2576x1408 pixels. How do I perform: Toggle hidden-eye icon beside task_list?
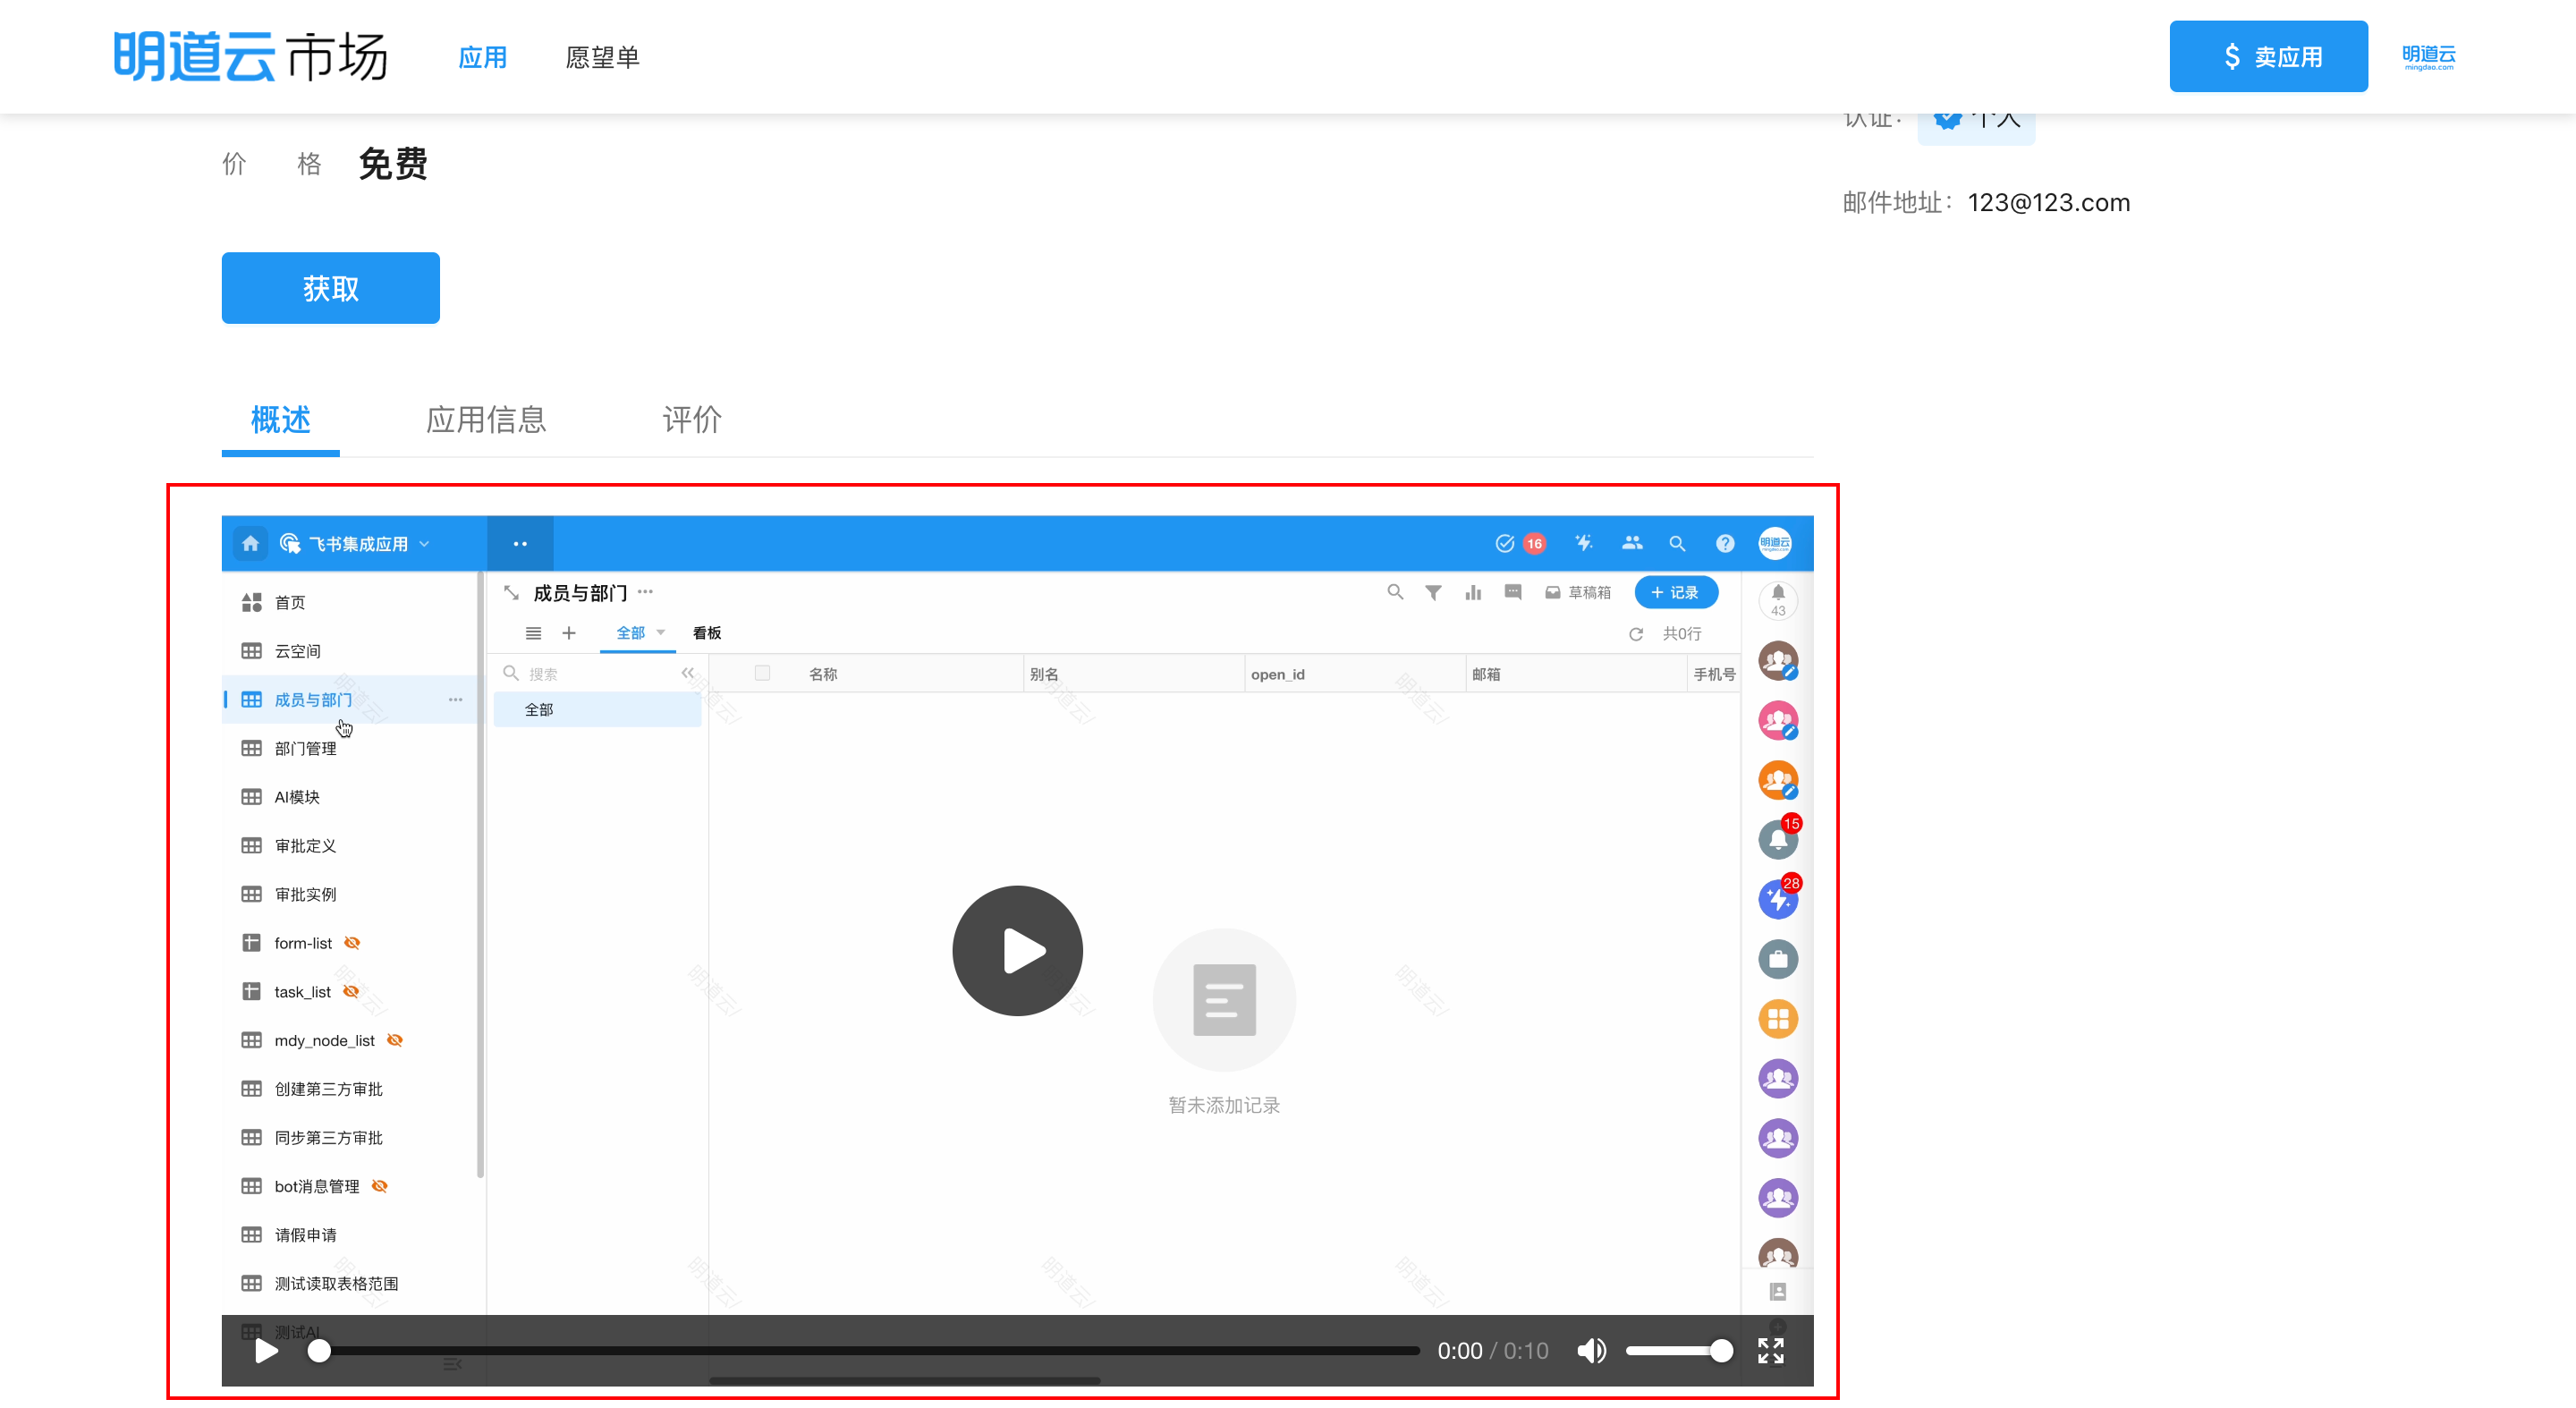pos(351,991)
